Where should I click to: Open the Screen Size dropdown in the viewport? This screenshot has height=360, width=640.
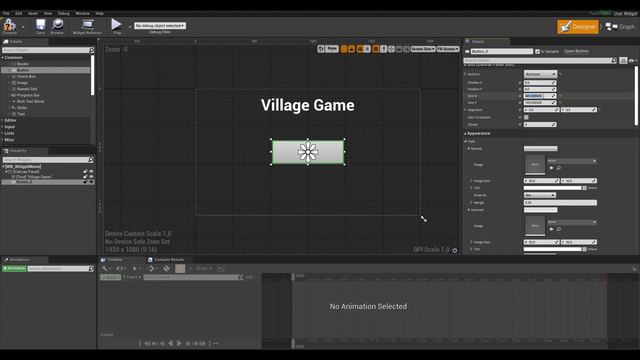coord(423,49)
